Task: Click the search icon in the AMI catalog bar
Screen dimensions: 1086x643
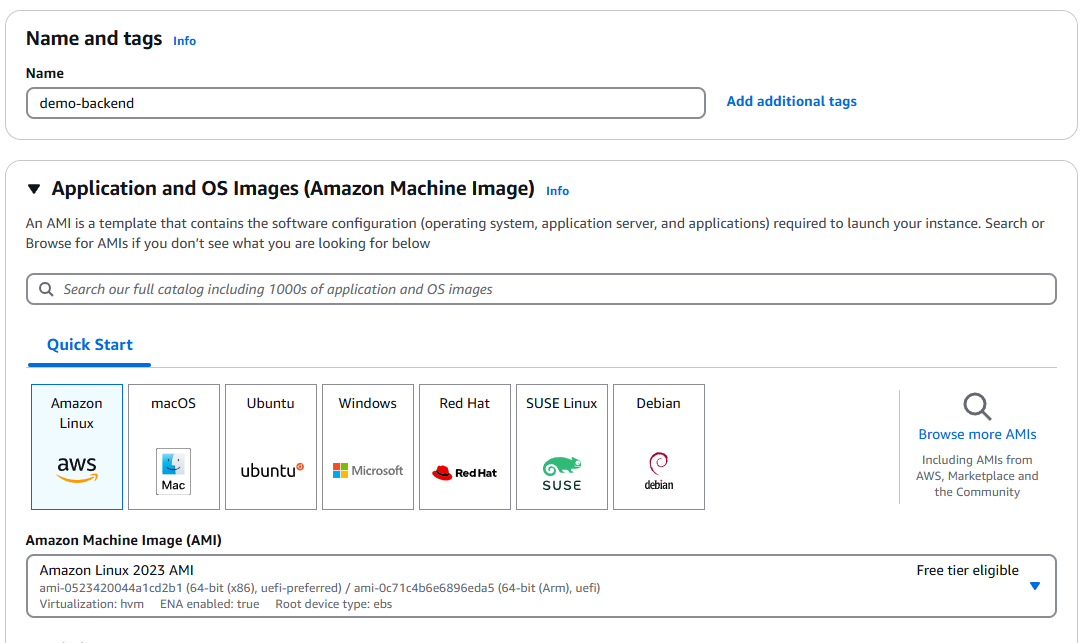Action: pos(46,289)
